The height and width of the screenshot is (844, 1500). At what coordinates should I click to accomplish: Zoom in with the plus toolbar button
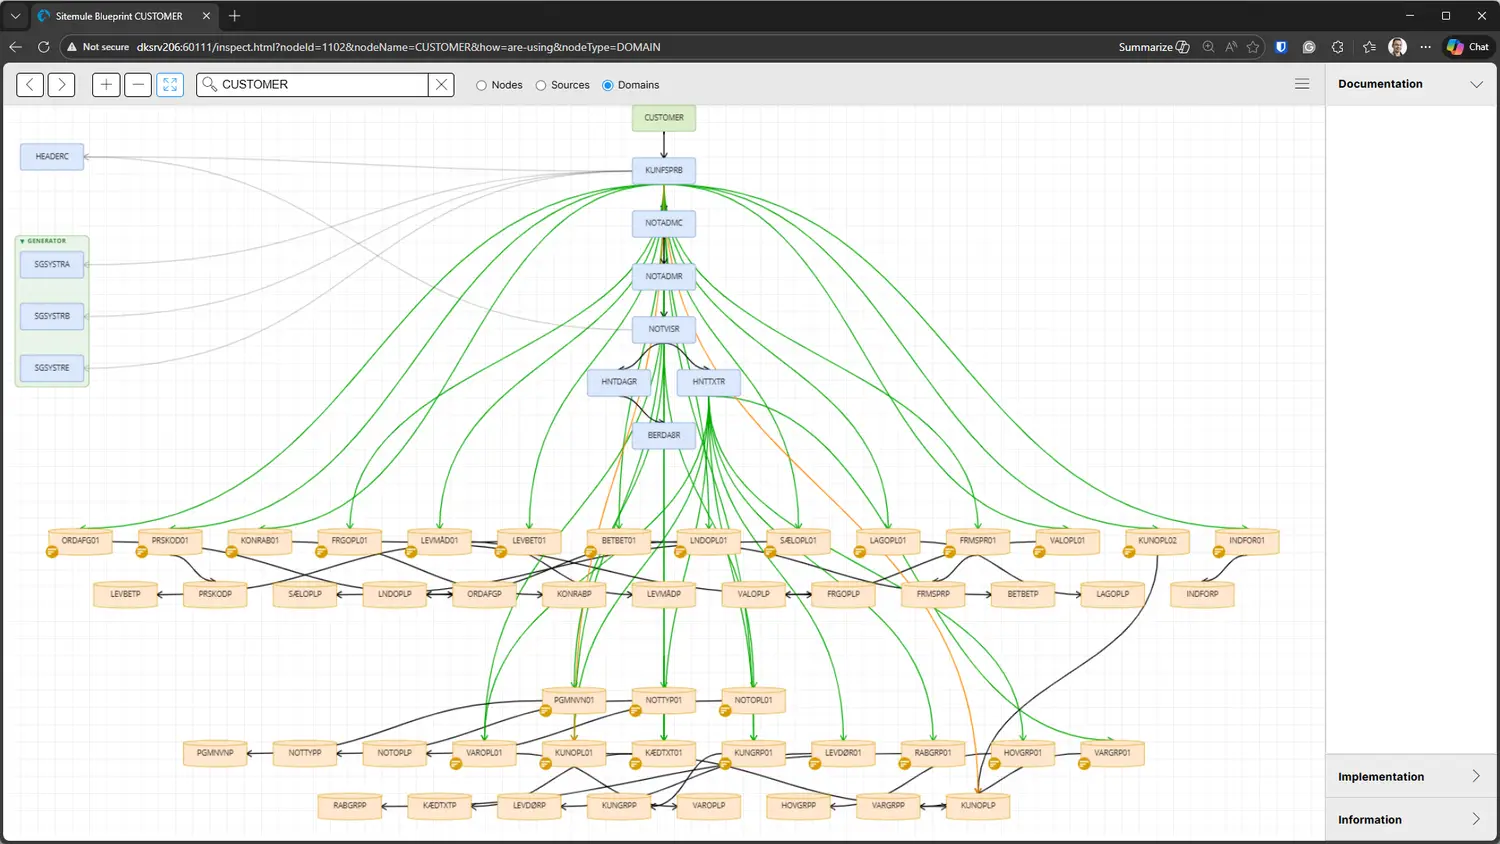pos(106,85)
